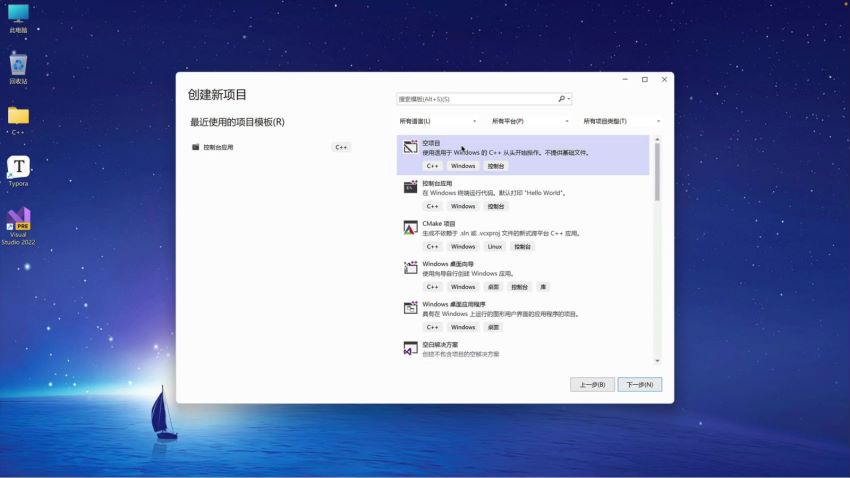Select recent template 控制台应用
The image size is (850, 478).
[218, 147]
